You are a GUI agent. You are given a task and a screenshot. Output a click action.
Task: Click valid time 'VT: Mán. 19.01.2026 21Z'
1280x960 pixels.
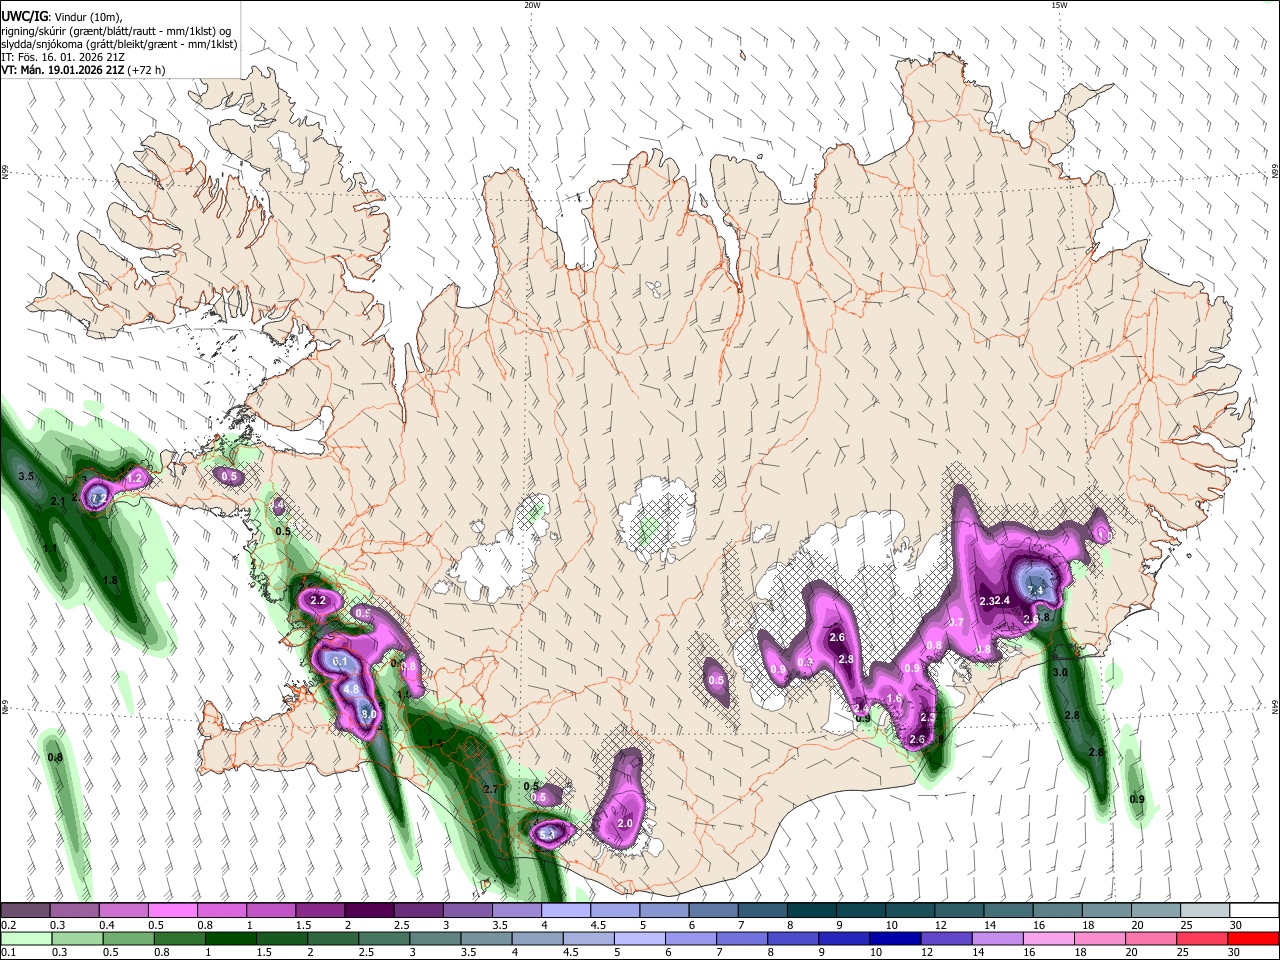point(62,70)
